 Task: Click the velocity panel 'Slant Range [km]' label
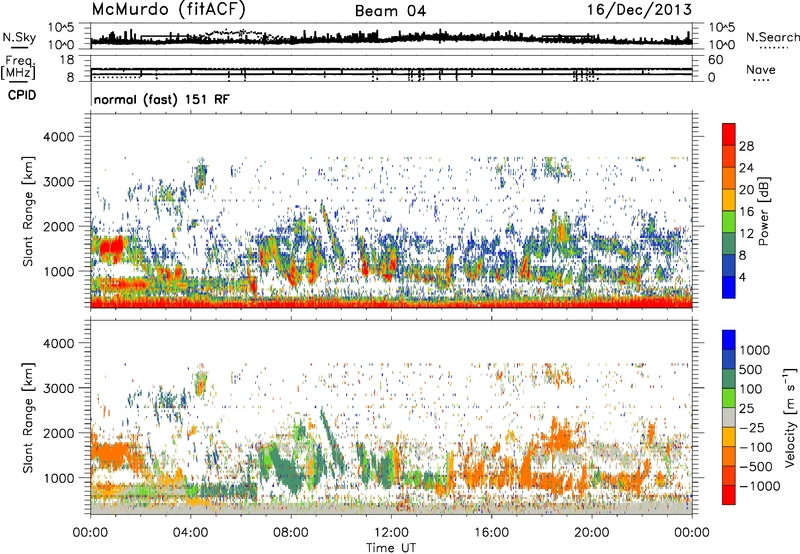28,418
